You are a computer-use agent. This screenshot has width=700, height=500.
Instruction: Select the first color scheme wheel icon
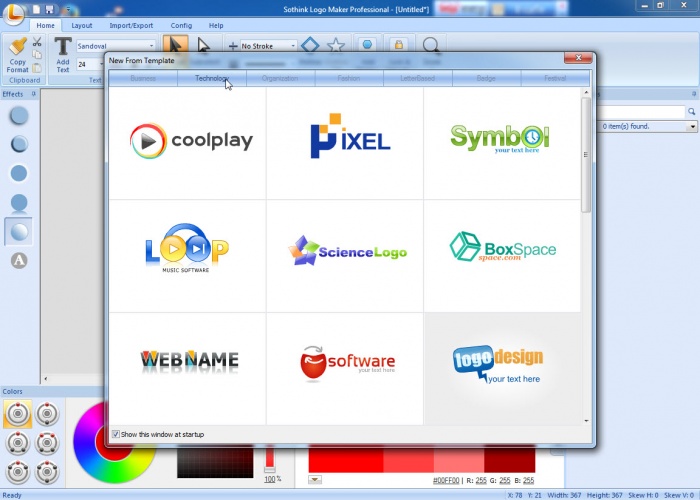[x=18, y=414]
